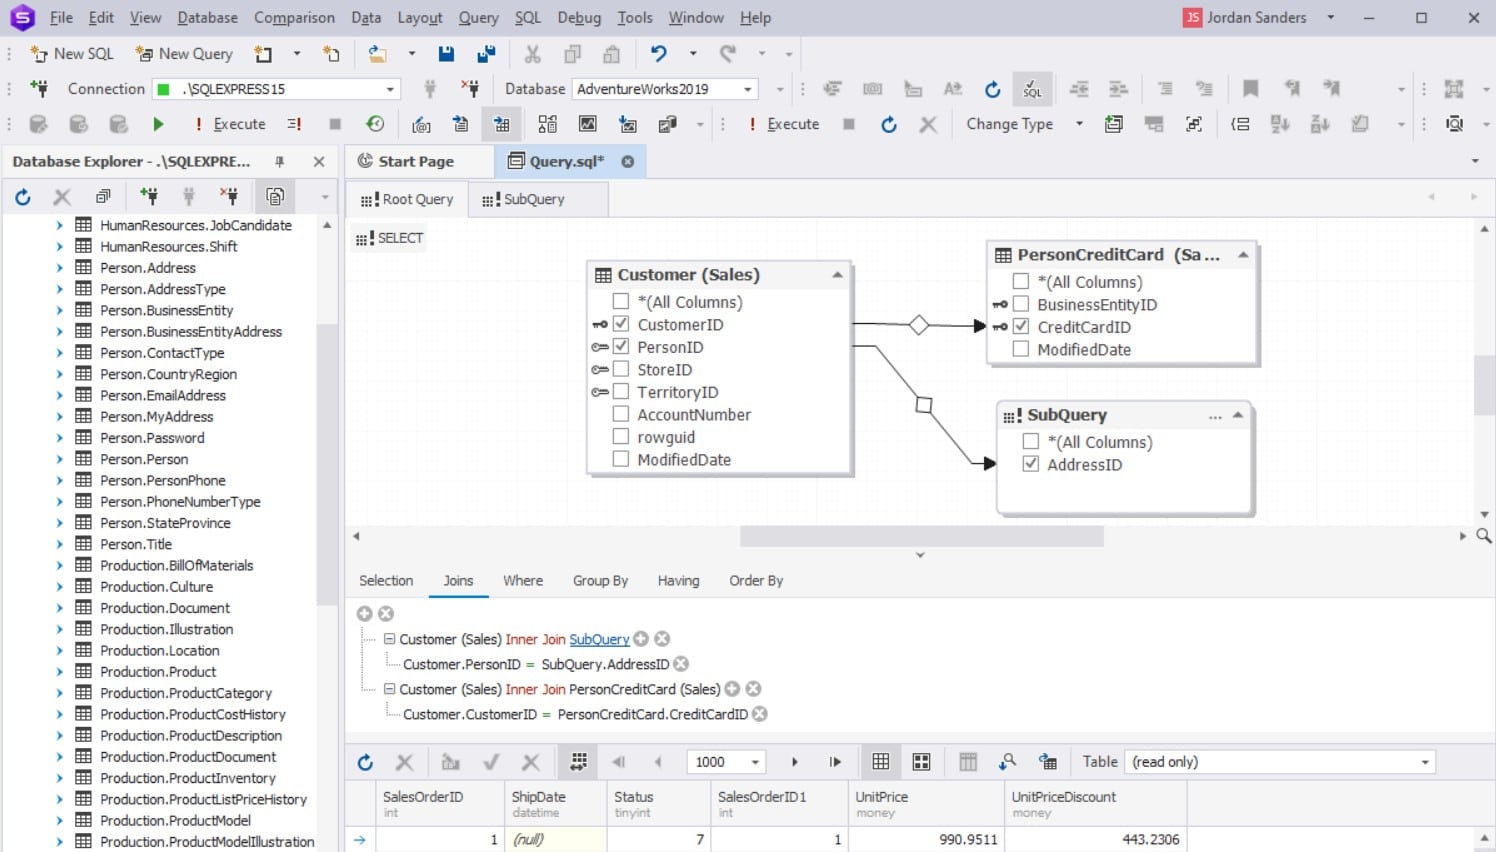Open the Where tab
Viewport: 1496px width, 852px height.
click(x=523, y=581)
